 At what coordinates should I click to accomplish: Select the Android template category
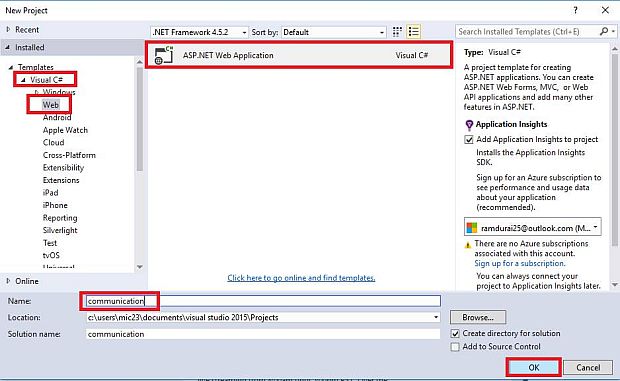[57, 117]
